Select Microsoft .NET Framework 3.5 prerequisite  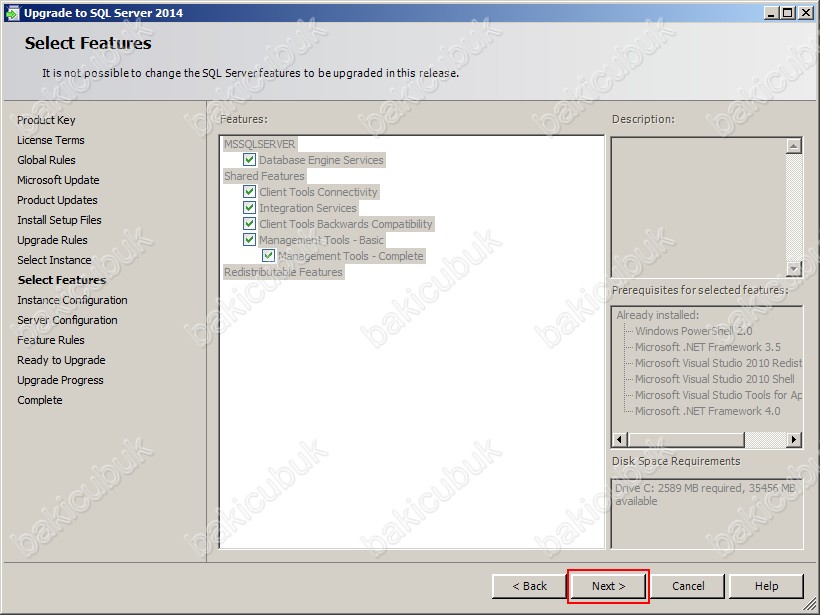pyautogui.click(x=708, y=347)
